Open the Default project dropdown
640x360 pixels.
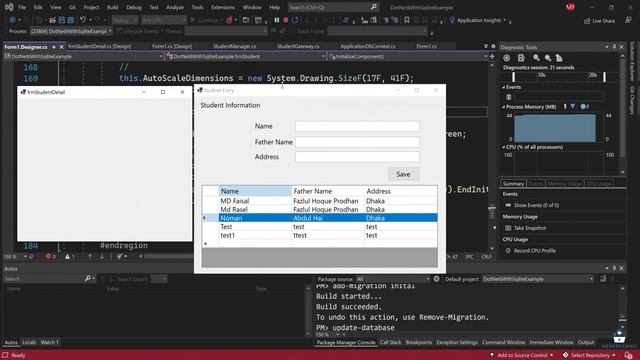[538, 279]
